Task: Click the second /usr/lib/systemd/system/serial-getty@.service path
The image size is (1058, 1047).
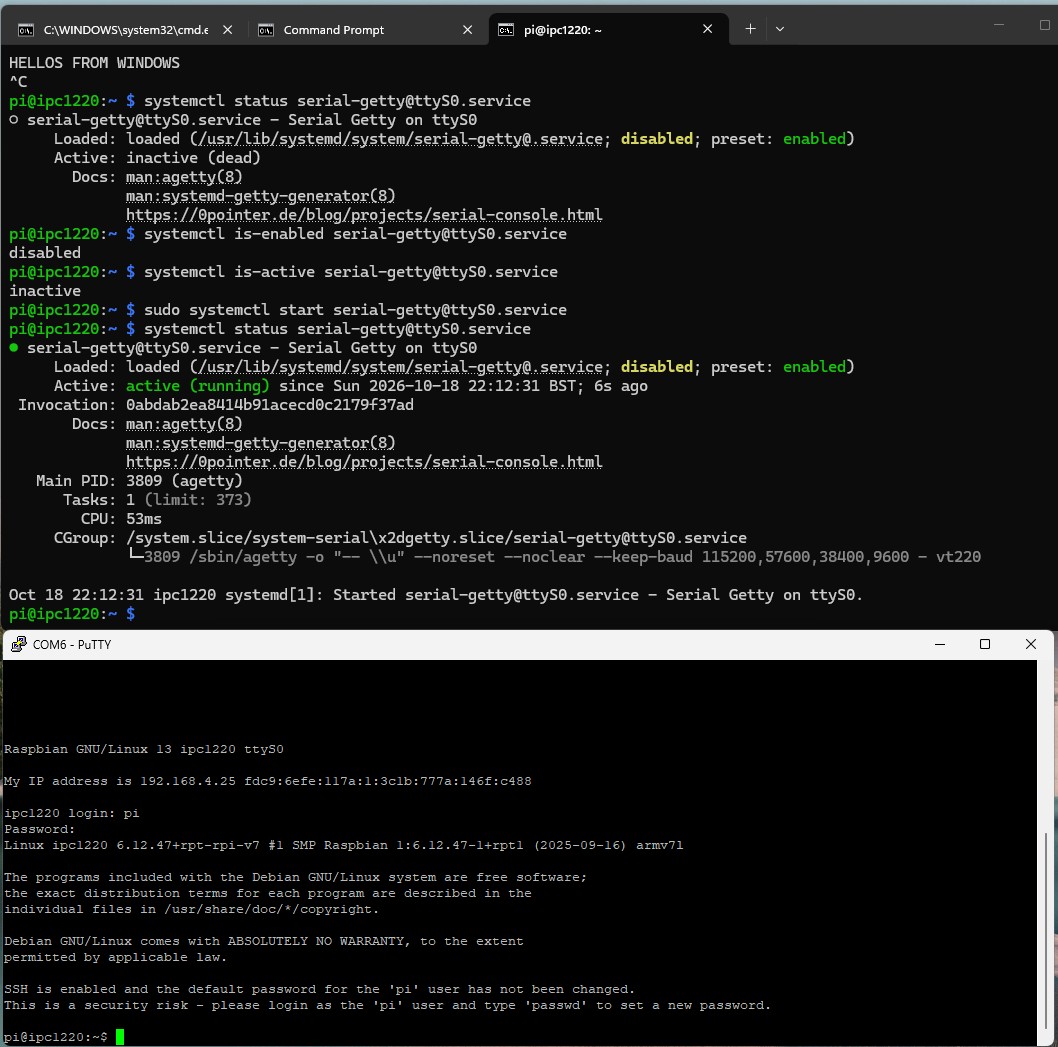Action: pyautogui.click(x=400, y=367)
